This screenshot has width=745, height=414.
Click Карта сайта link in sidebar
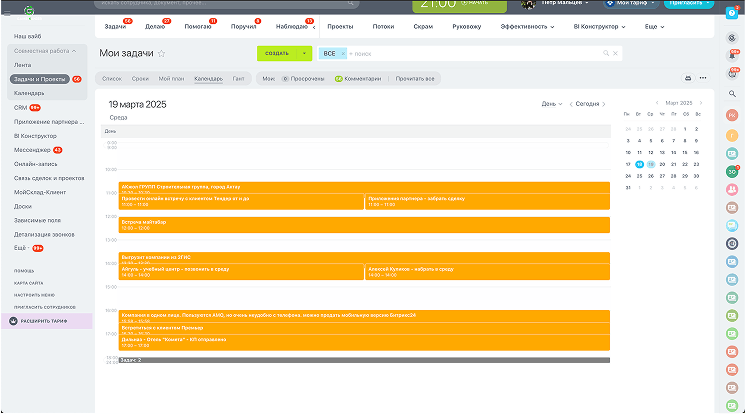[x=29, y=283]
